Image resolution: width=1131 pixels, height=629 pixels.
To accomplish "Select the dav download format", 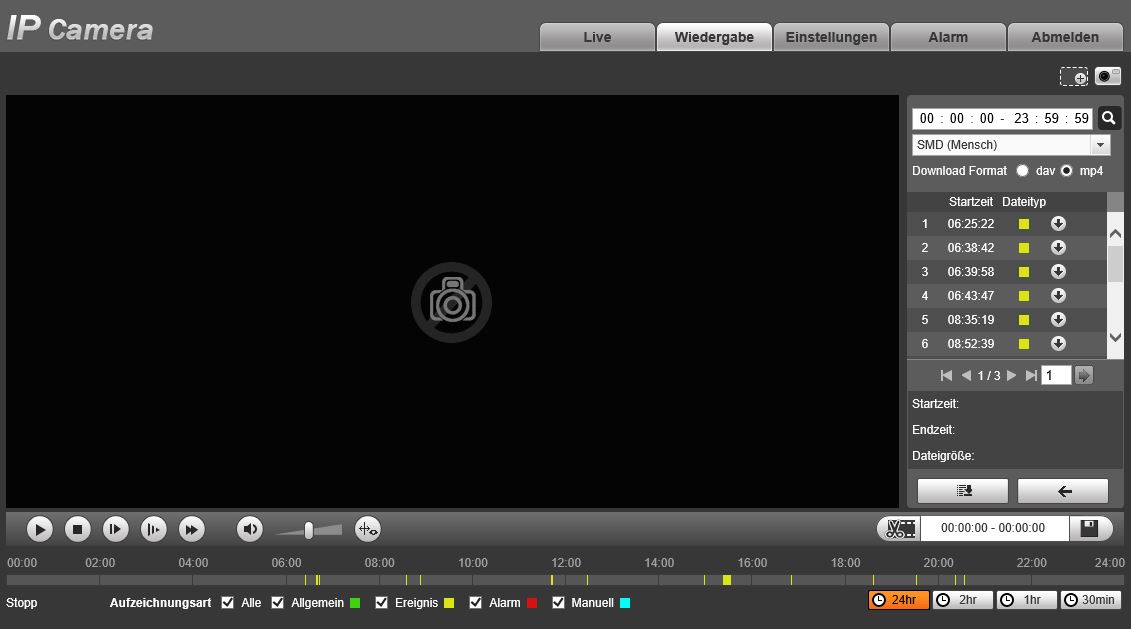I will pos(1022,171).
